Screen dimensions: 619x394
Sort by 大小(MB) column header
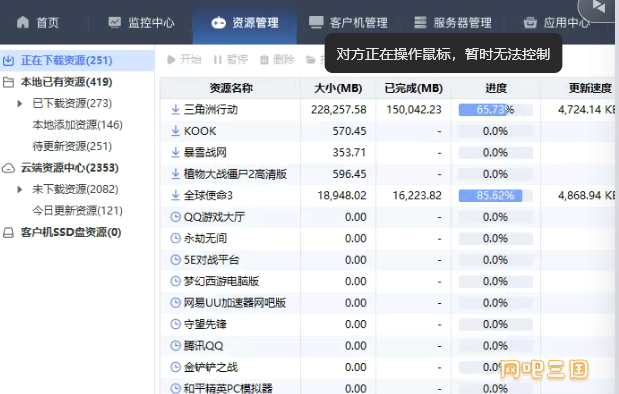point(338,88)
